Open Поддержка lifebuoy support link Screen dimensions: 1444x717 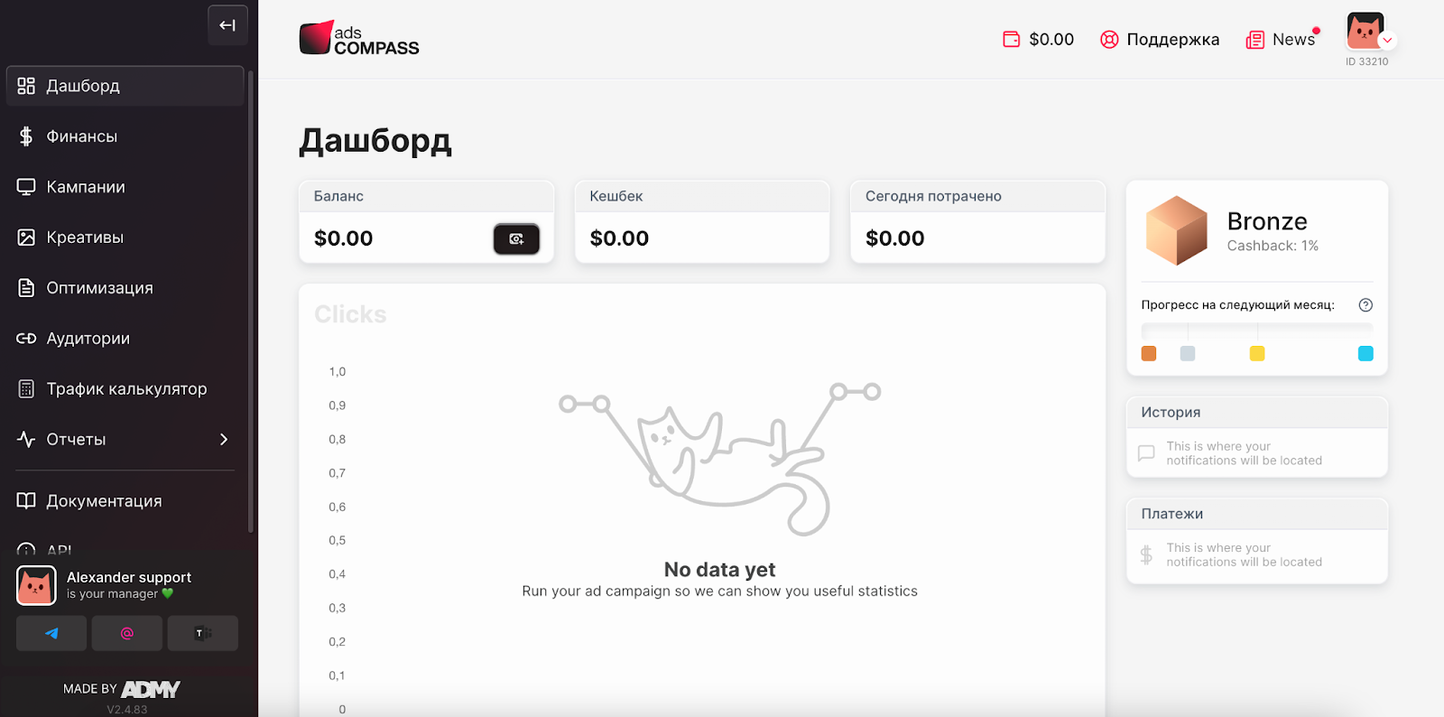[x=1159, y=40]
